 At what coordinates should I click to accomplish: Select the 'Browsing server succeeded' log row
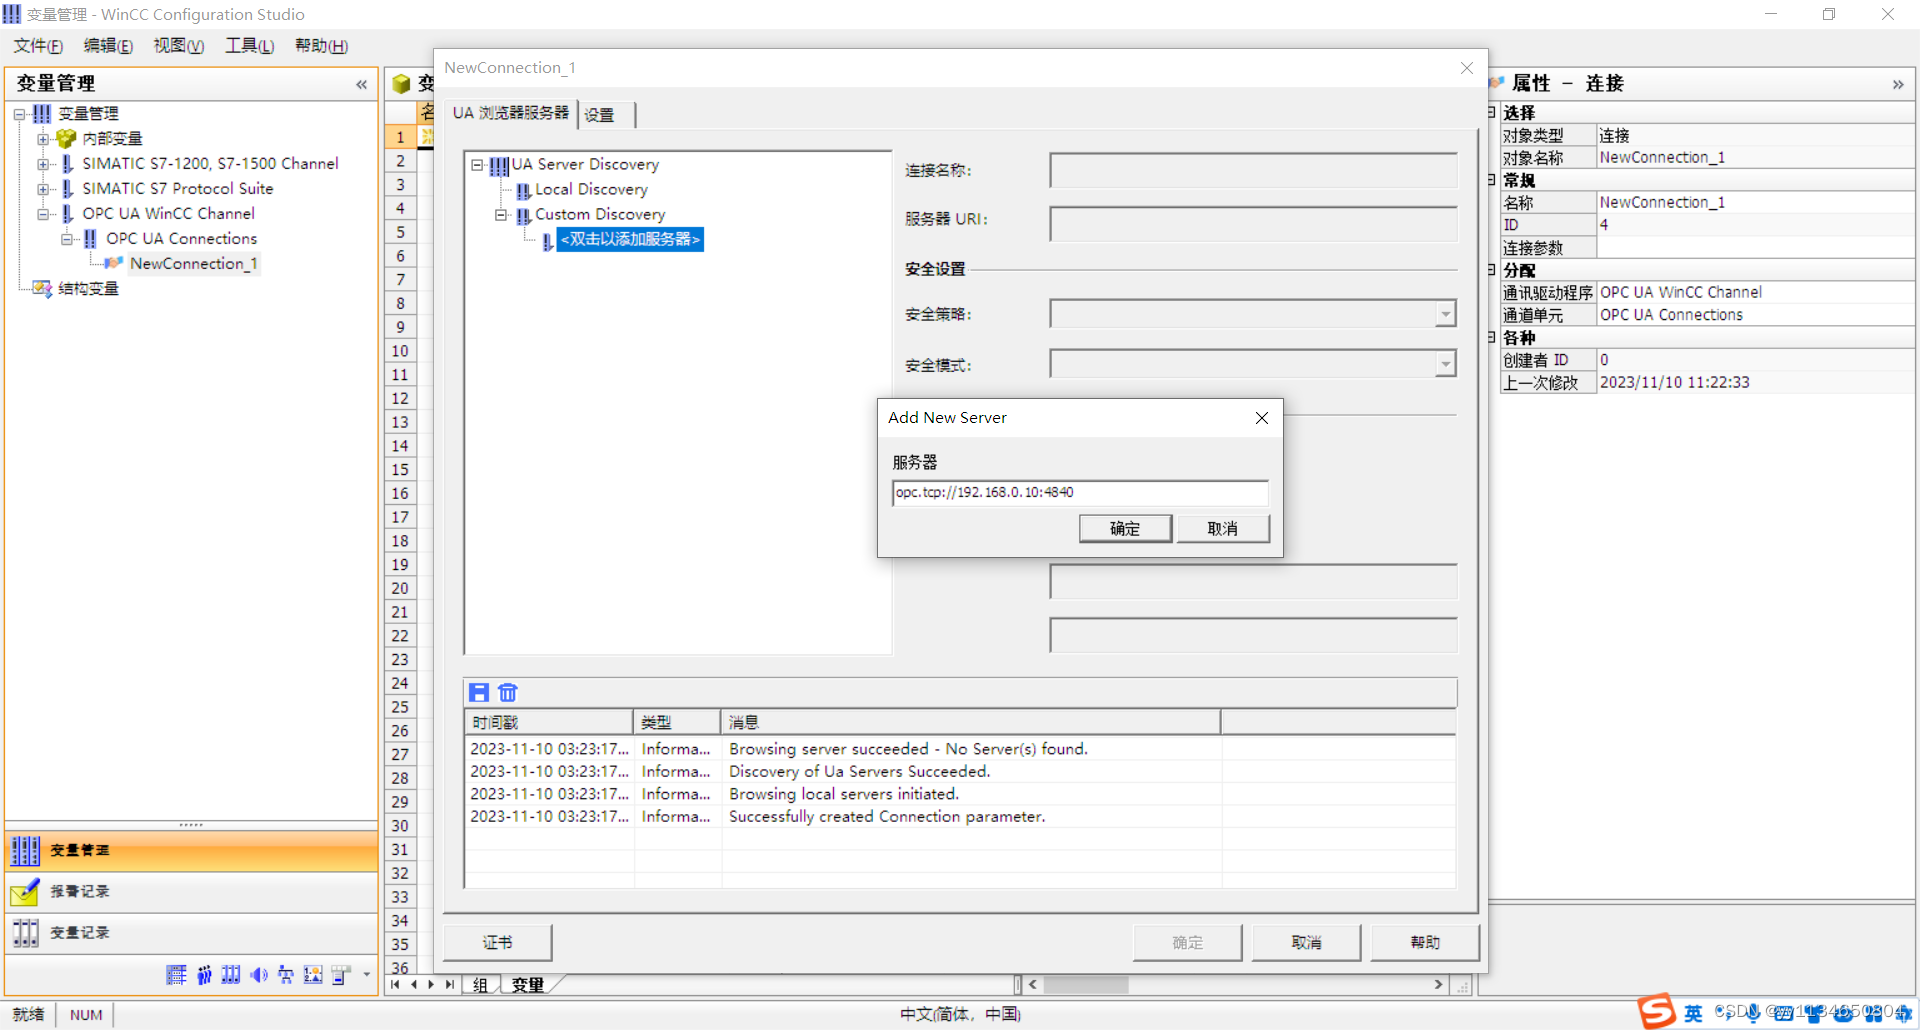pyautogui.click(x=960, y=749)
